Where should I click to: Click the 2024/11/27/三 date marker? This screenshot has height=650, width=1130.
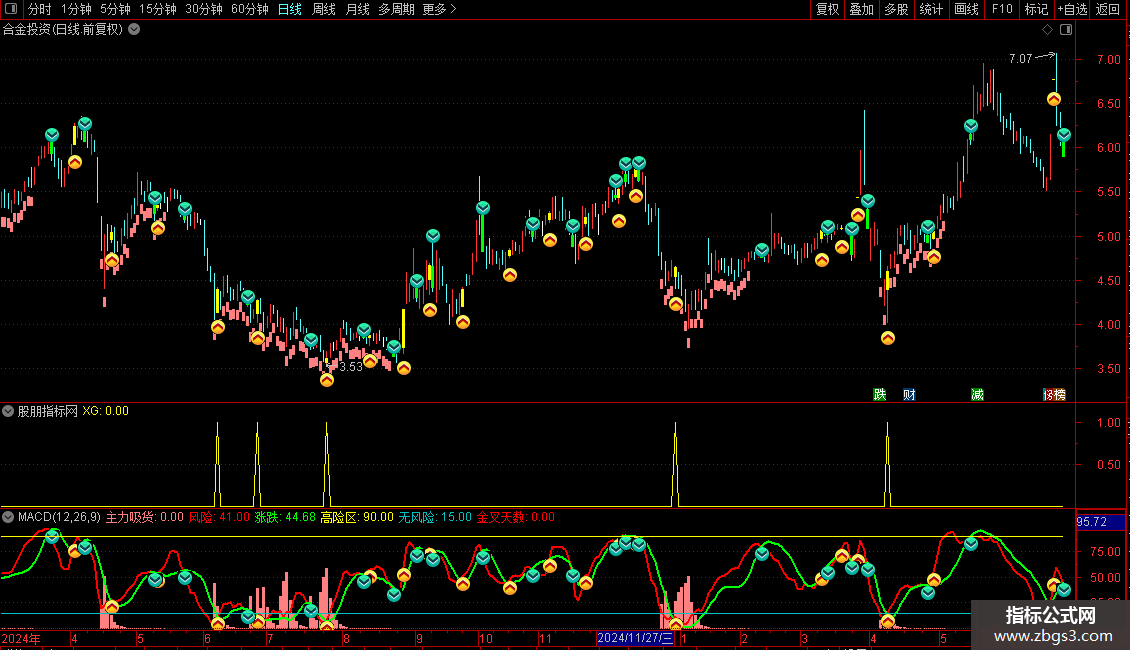(x=635, y=638)
